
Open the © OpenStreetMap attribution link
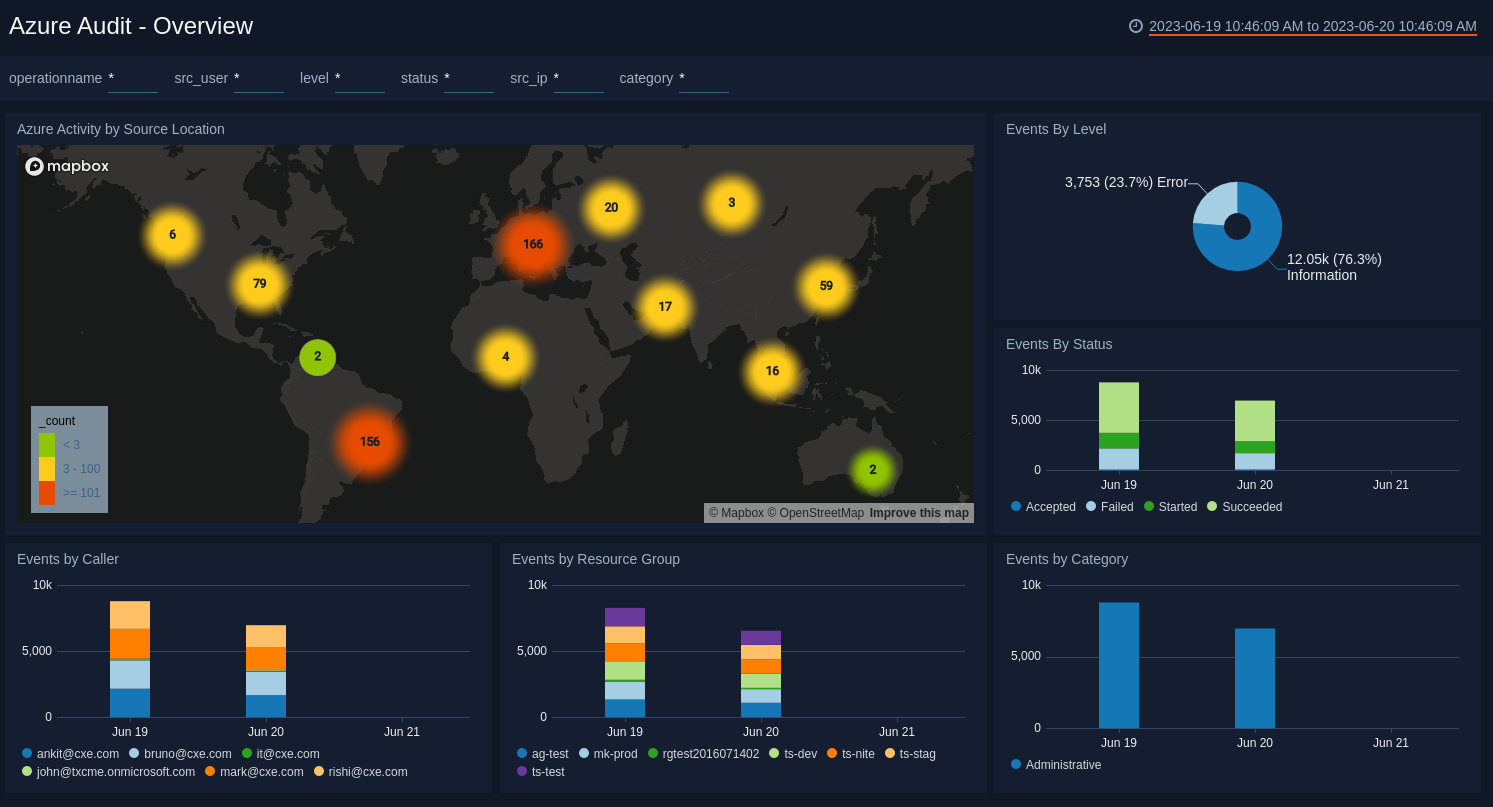[816, 513]
